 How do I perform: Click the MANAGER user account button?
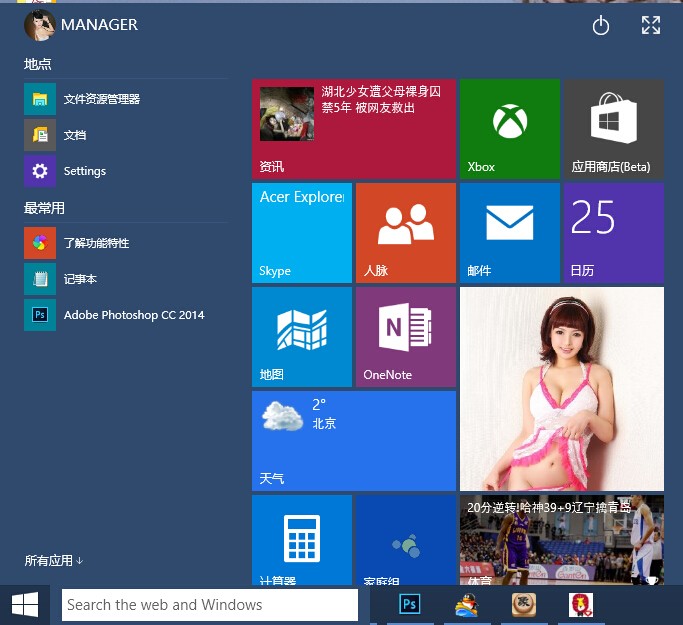pos(82,25)
